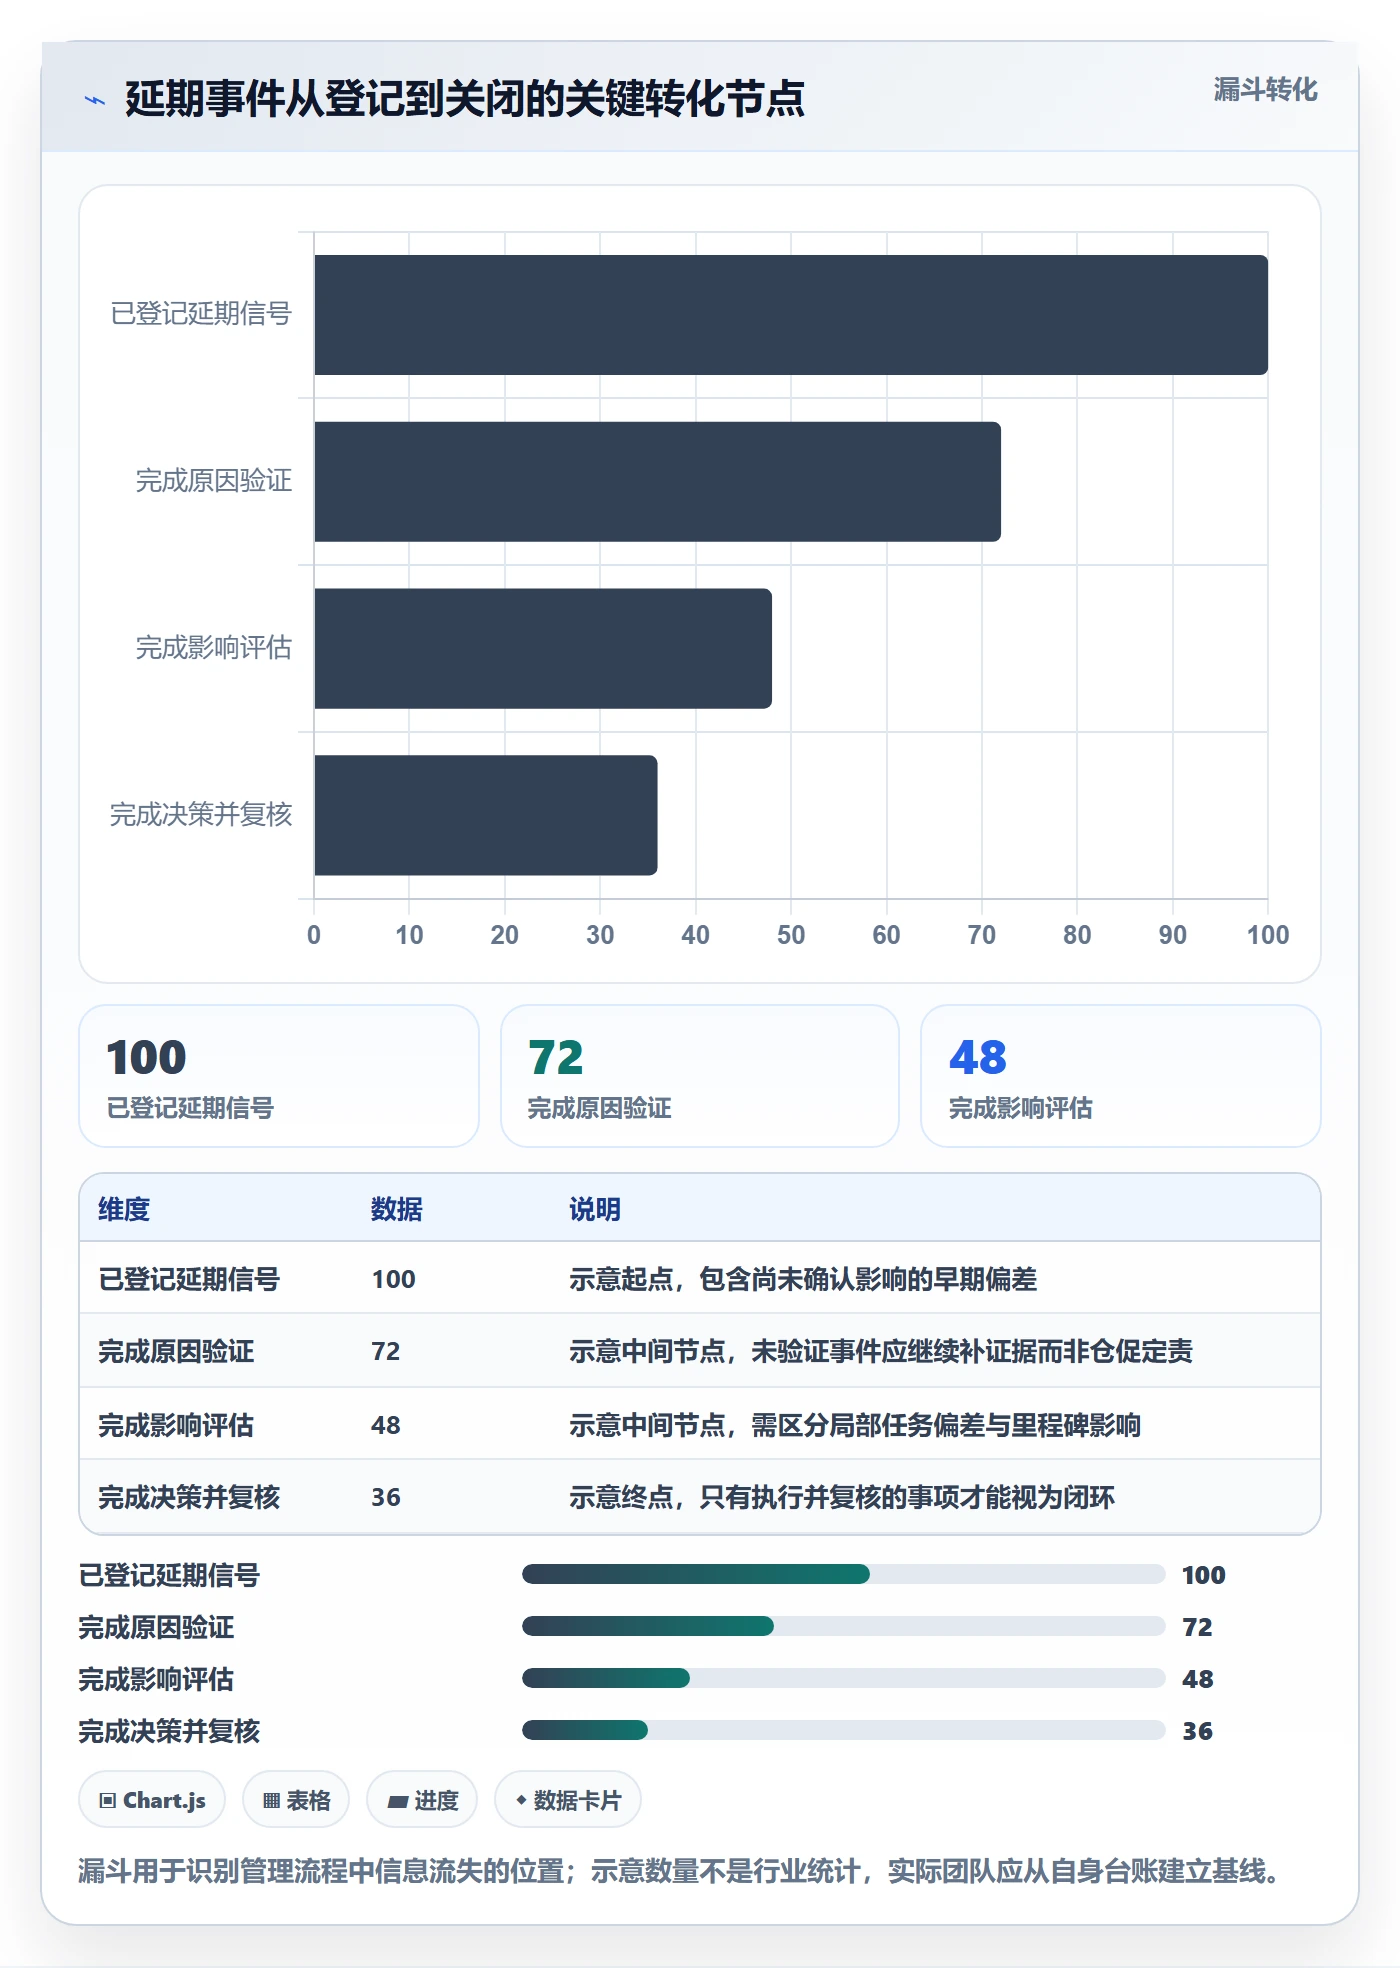Click the 50 tick on the chart's x-axis

point(791,935)
